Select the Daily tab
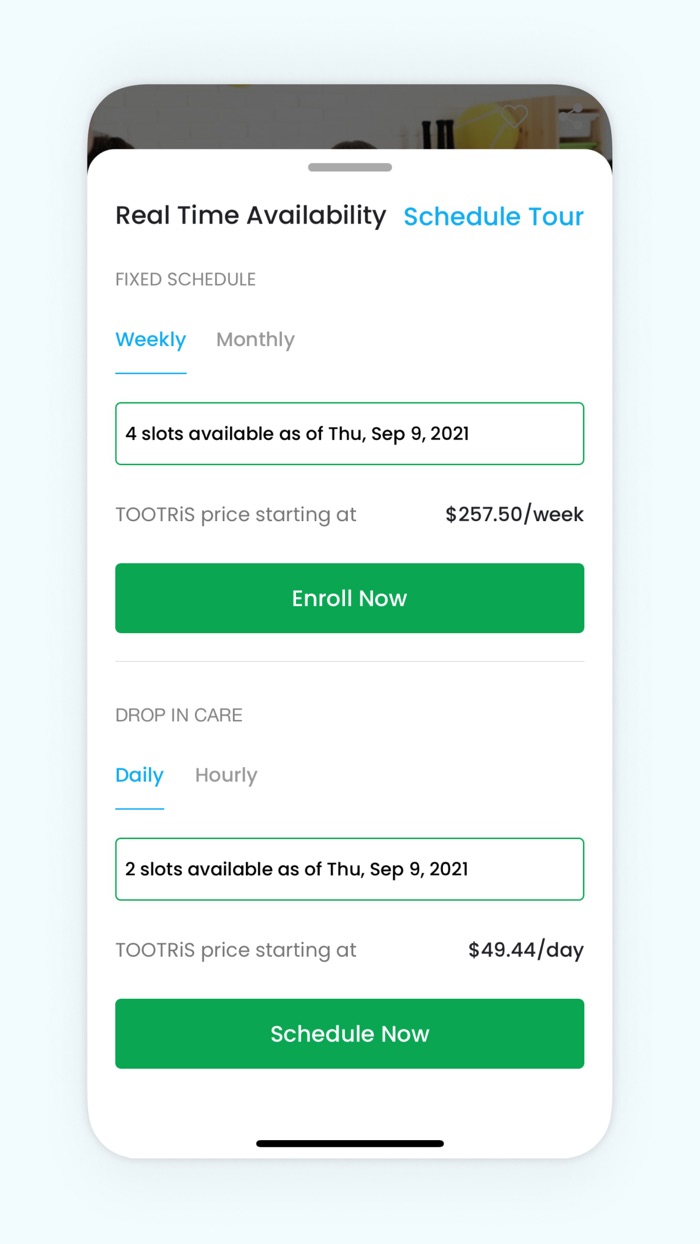 [x=139, y=775]
